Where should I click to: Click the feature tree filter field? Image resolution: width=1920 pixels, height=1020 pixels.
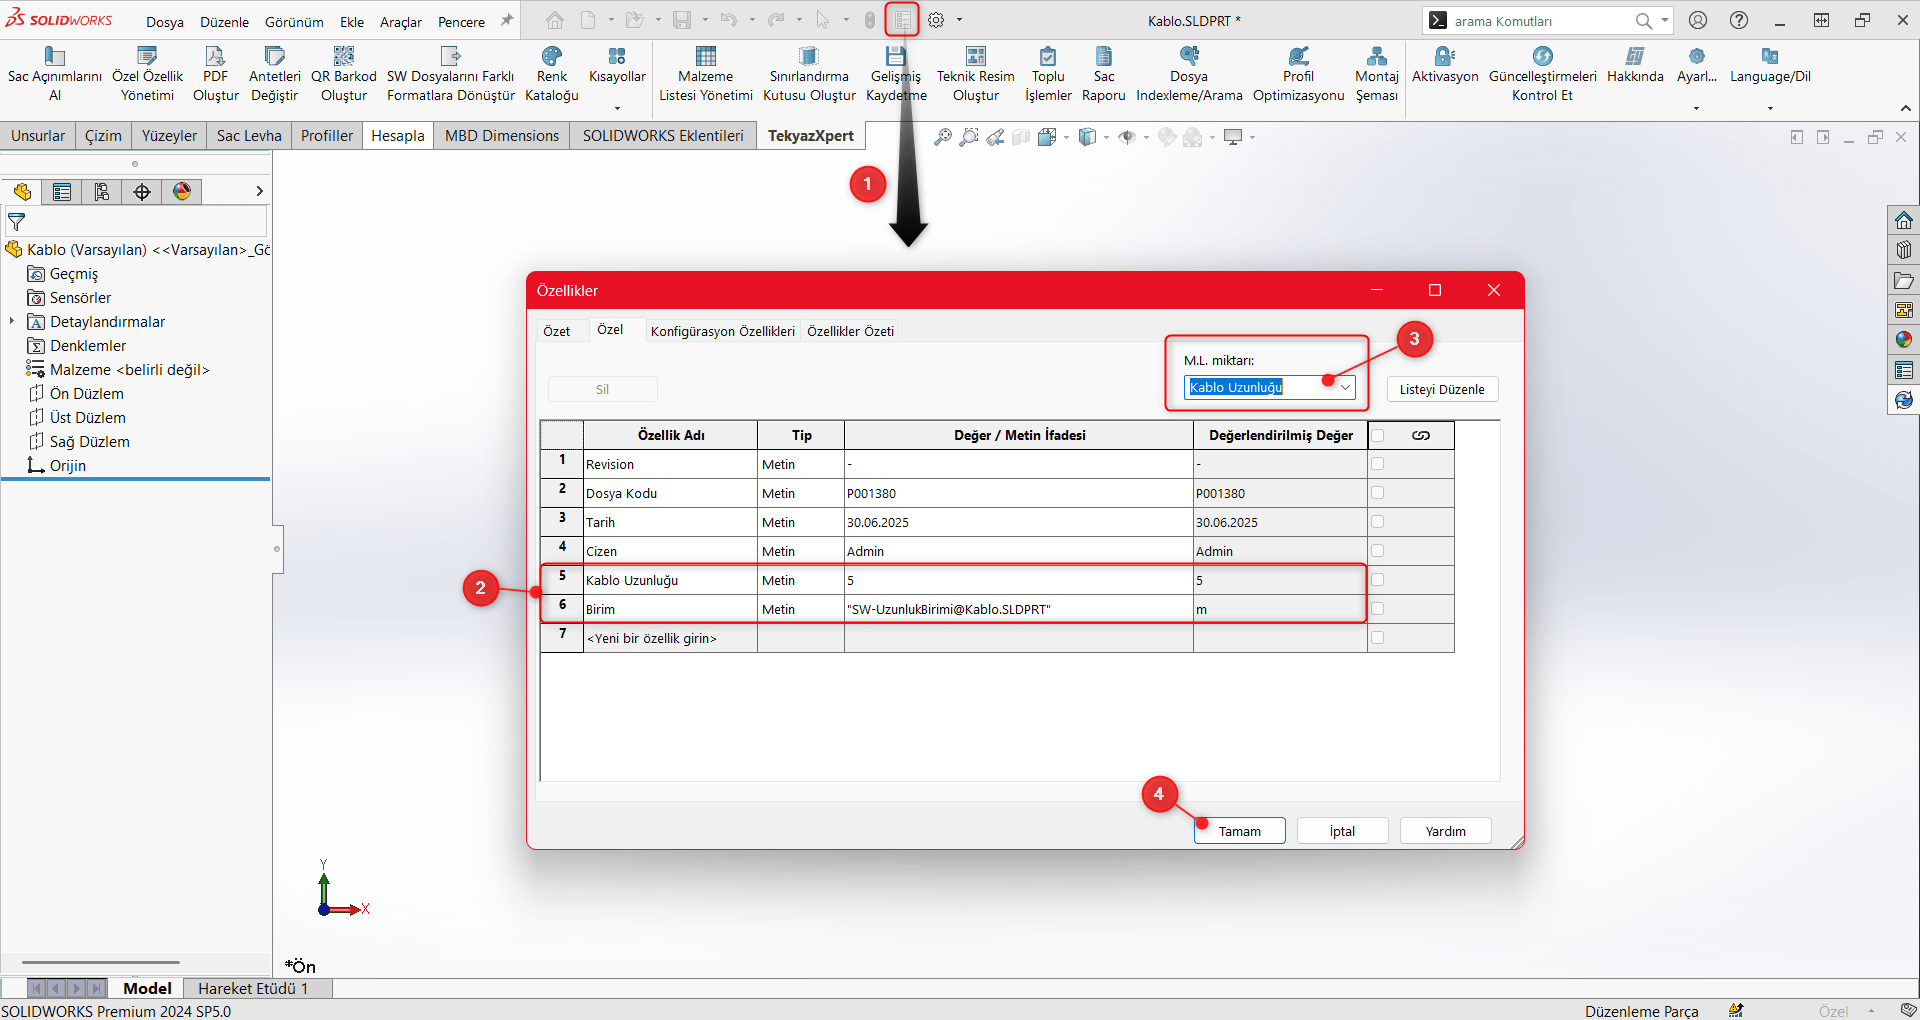(x=137, y=221)
